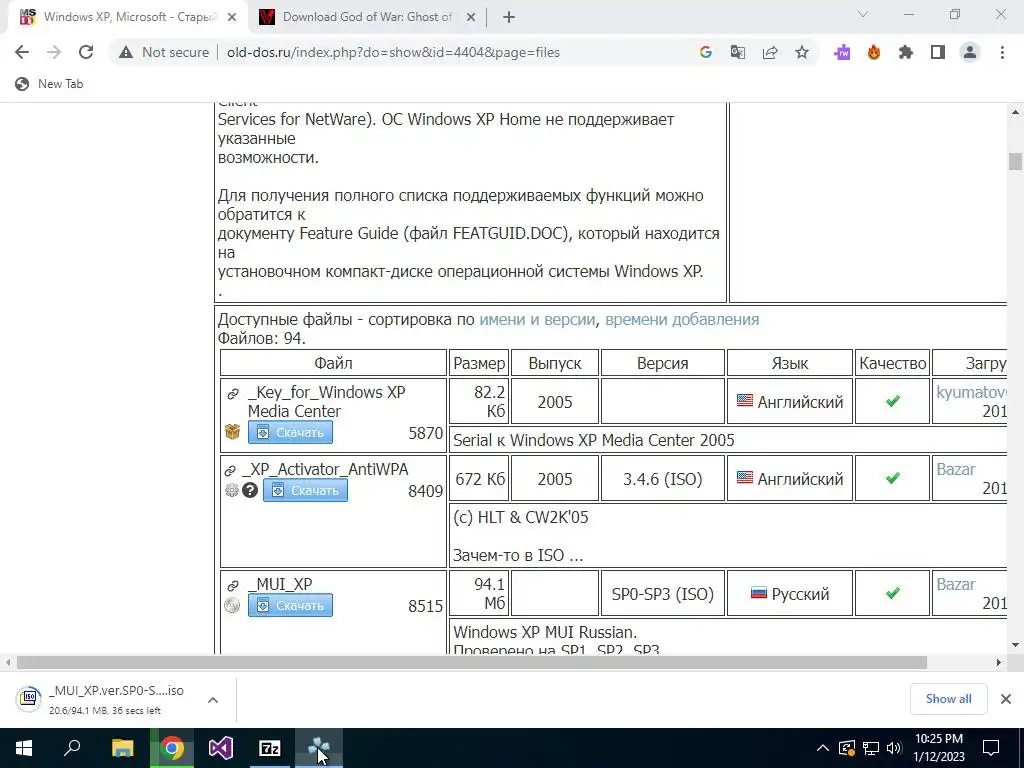Click the horizontal scrollbar thumb
Image resolution: width=1024 pixels, height=768 pixels.
click(472, 663)
